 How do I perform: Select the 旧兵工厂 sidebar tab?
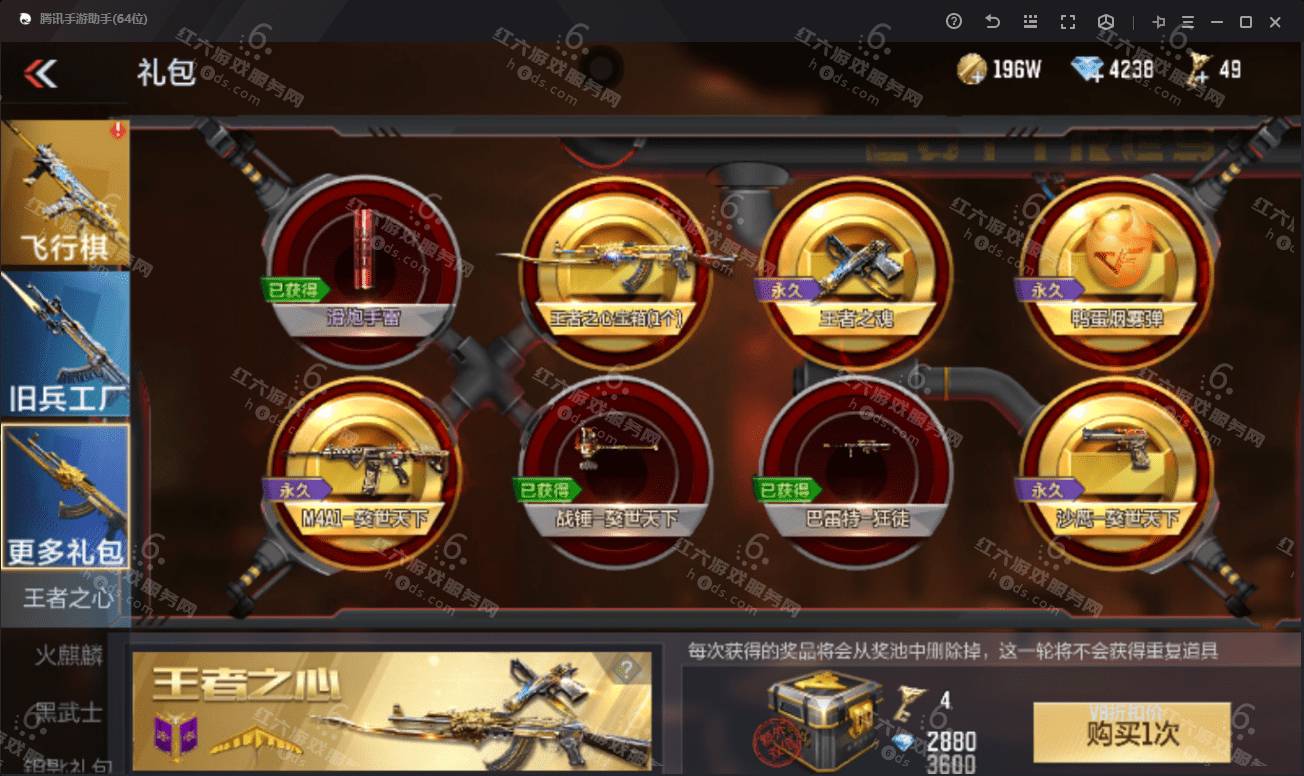pyautogui.click(x=65, y=344)
